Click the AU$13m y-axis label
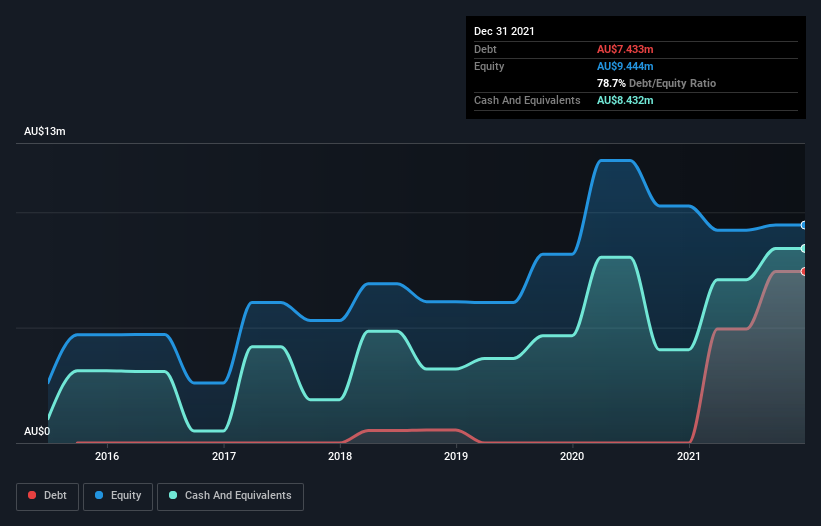 click(x=45, y=131)
